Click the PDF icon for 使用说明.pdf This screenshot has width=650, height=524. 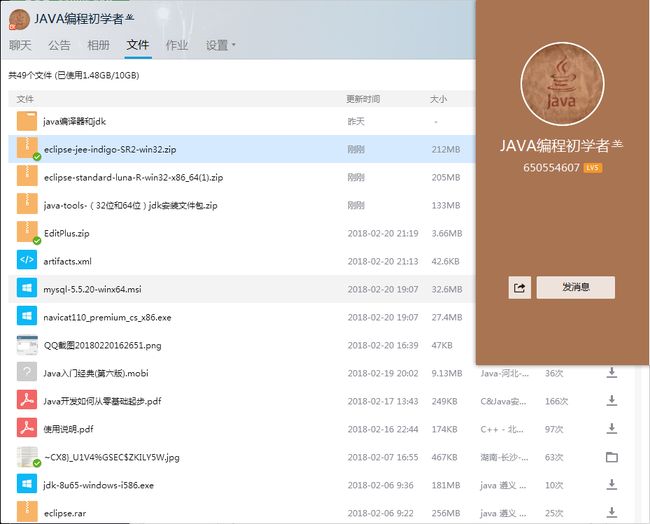pyautogui.click(x=27, y=428)
